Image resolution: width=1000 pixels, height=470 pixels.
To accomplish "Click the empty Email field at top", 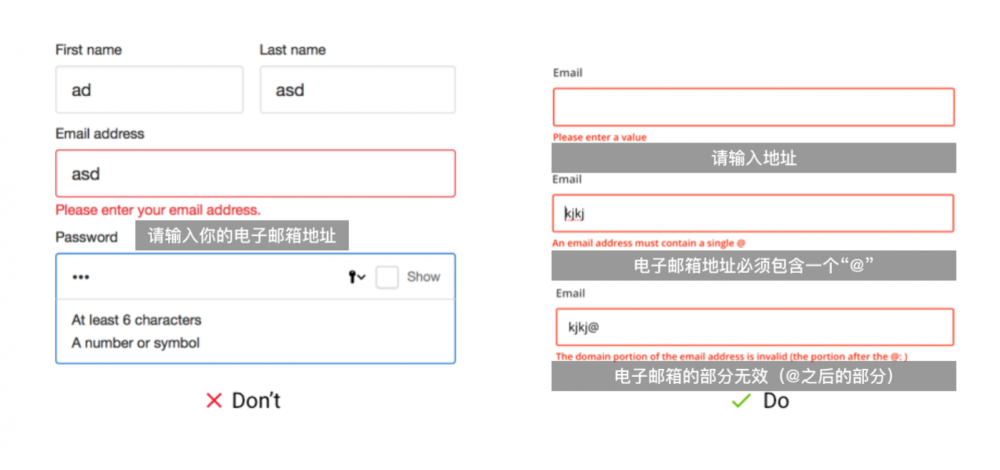I will point(753,107).
